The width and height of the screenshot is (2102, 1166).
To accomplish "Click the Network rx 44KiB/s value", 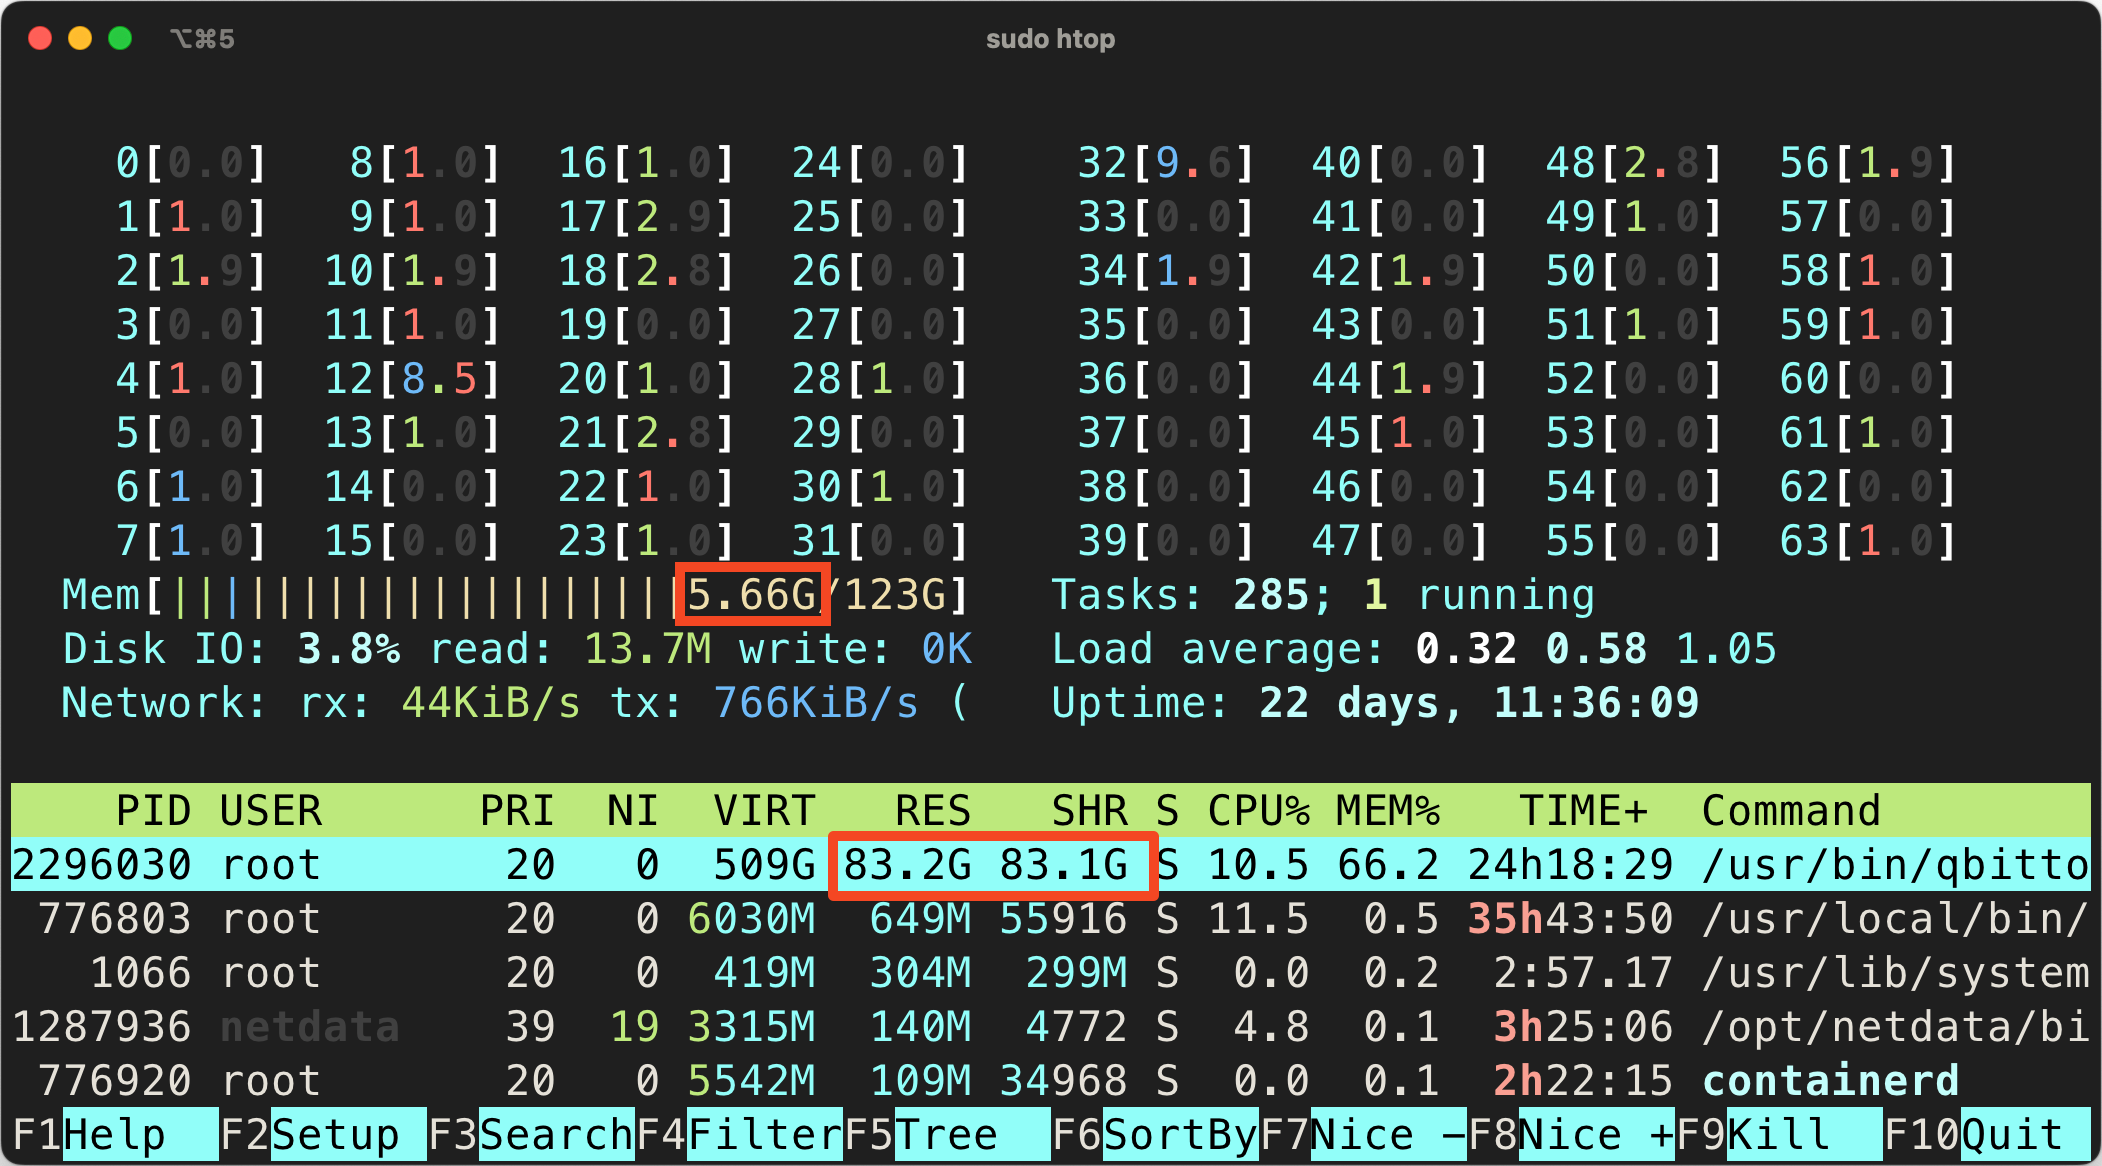I will click(x=490, y=703).
